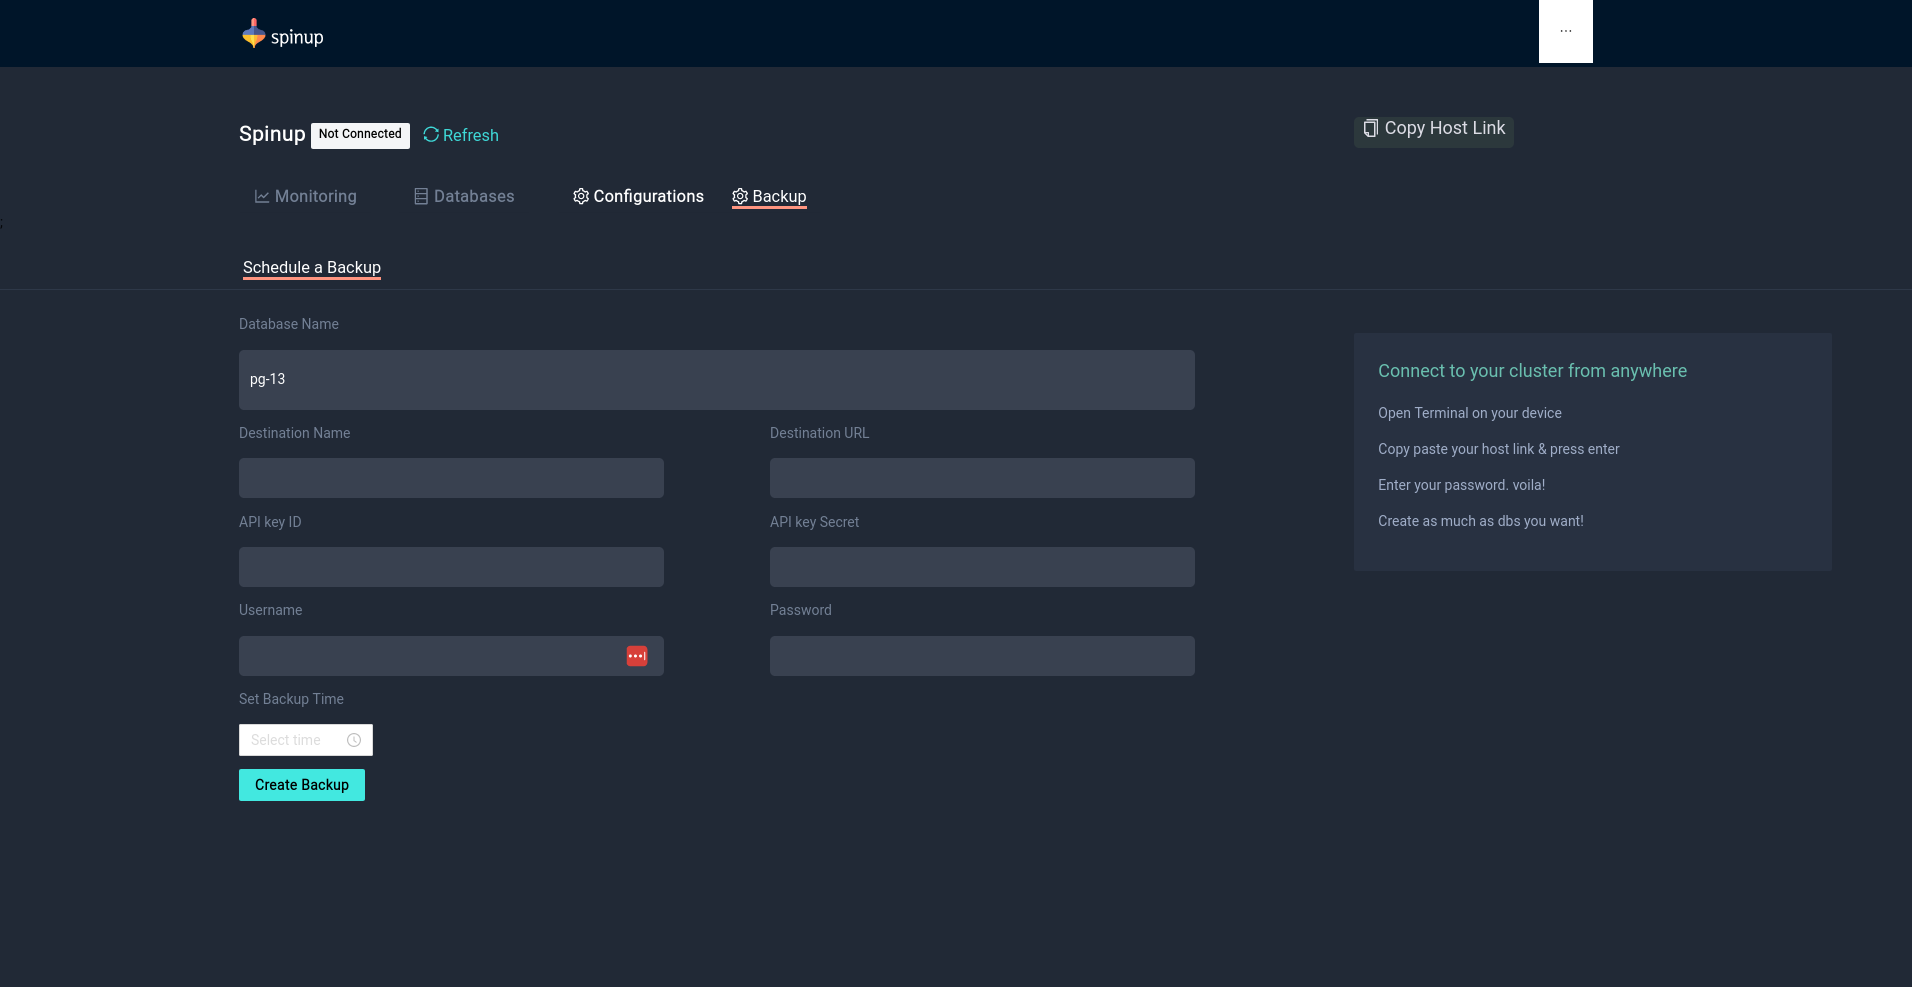
Task: Select the Destination URL input box
Action: 982,478
